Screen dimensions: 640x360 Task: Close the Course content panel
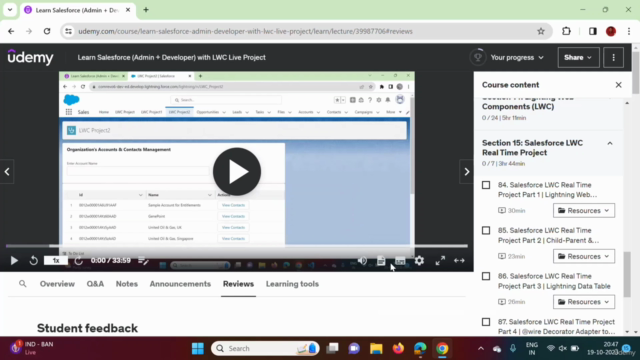click(618, 85)
